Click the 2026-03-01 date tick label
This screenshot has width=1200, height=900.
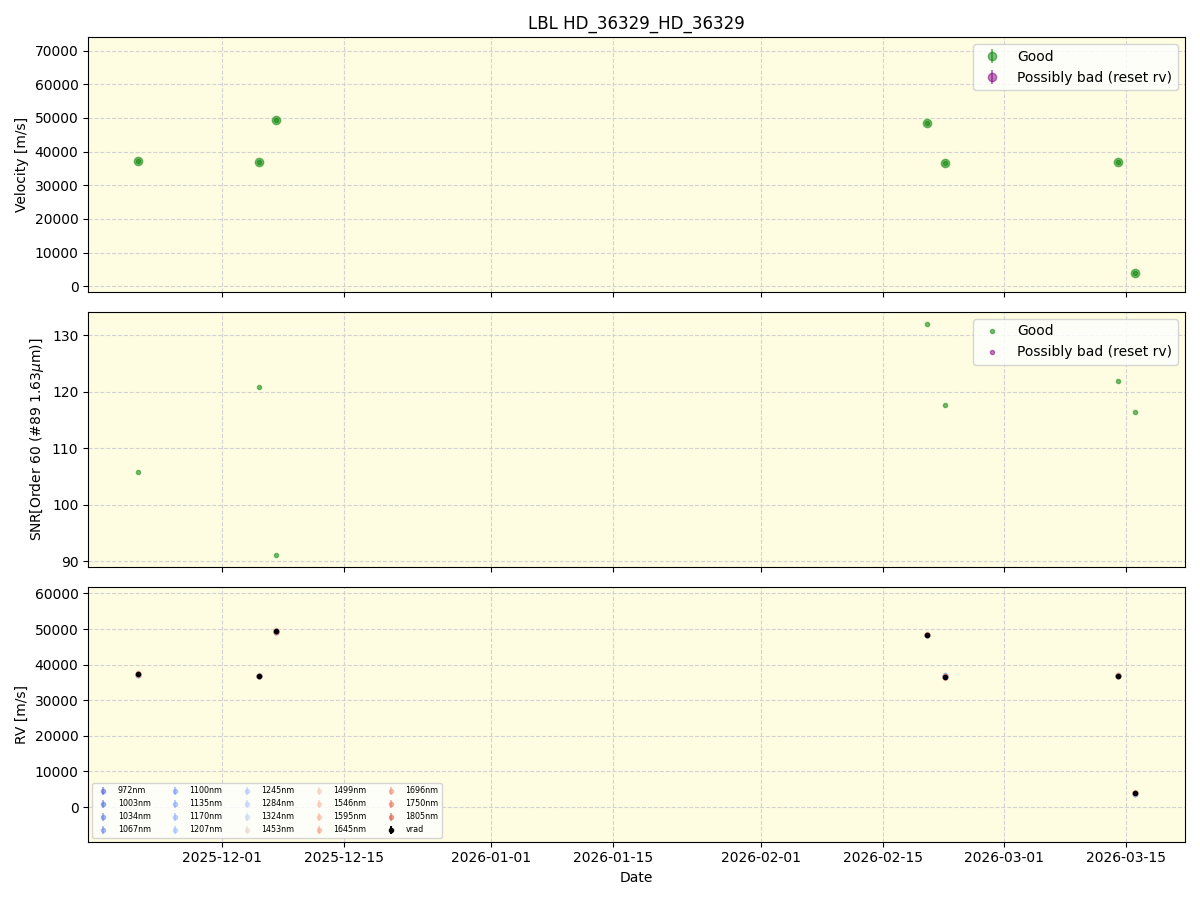1004,857
